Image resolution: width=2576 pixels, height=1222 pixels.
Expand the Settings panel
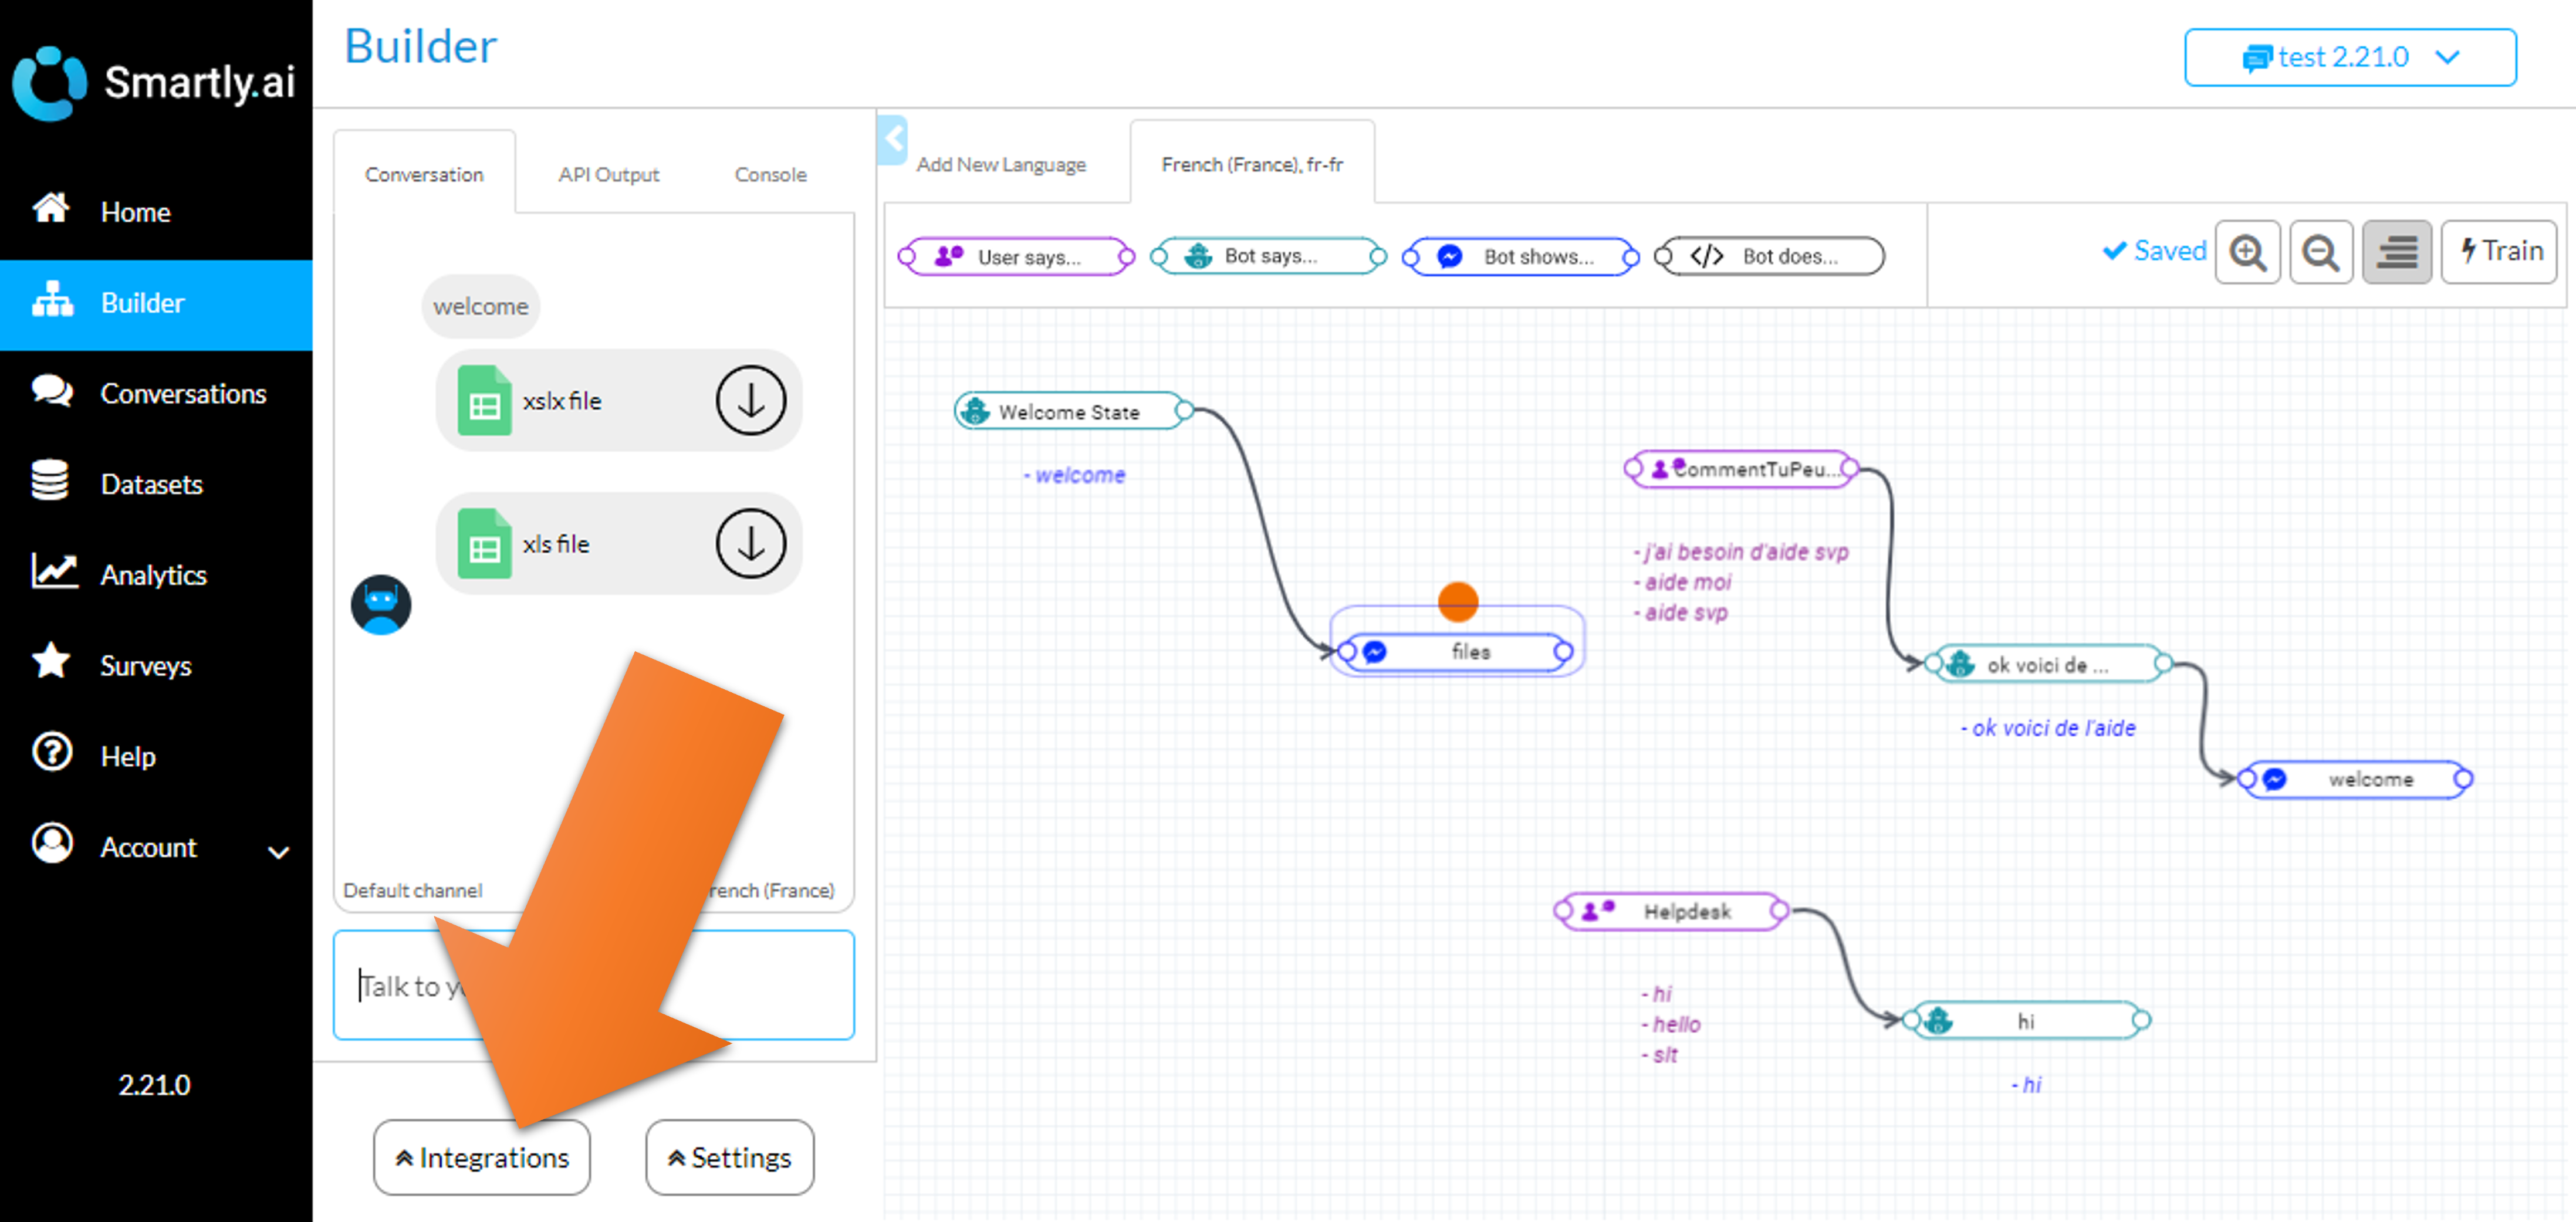[729, 1157]
